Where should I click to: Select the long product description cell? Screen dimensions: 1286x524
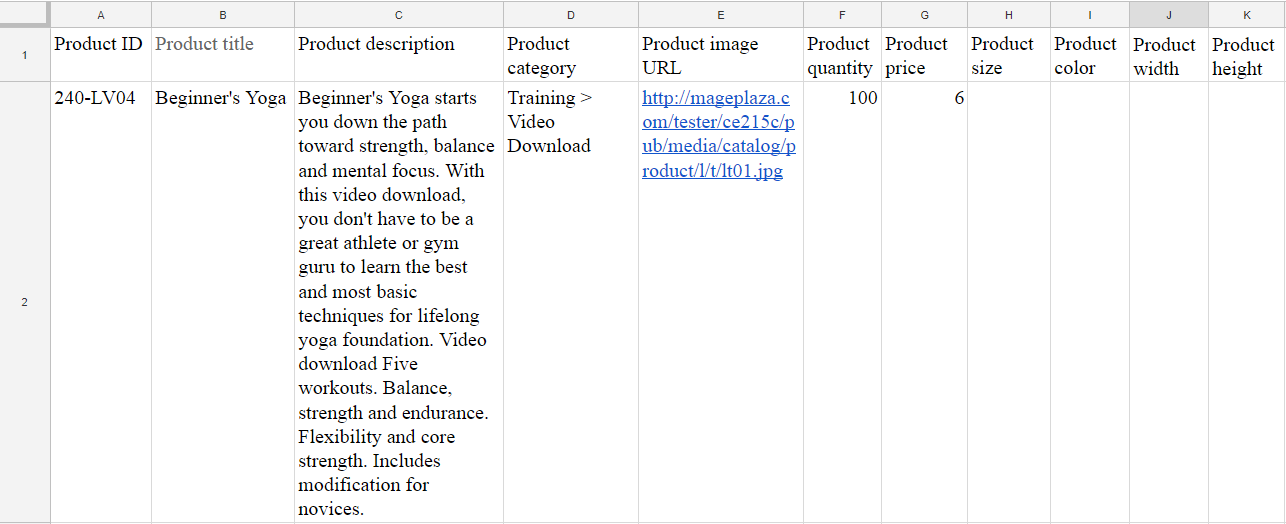click(x=399, y=302)
